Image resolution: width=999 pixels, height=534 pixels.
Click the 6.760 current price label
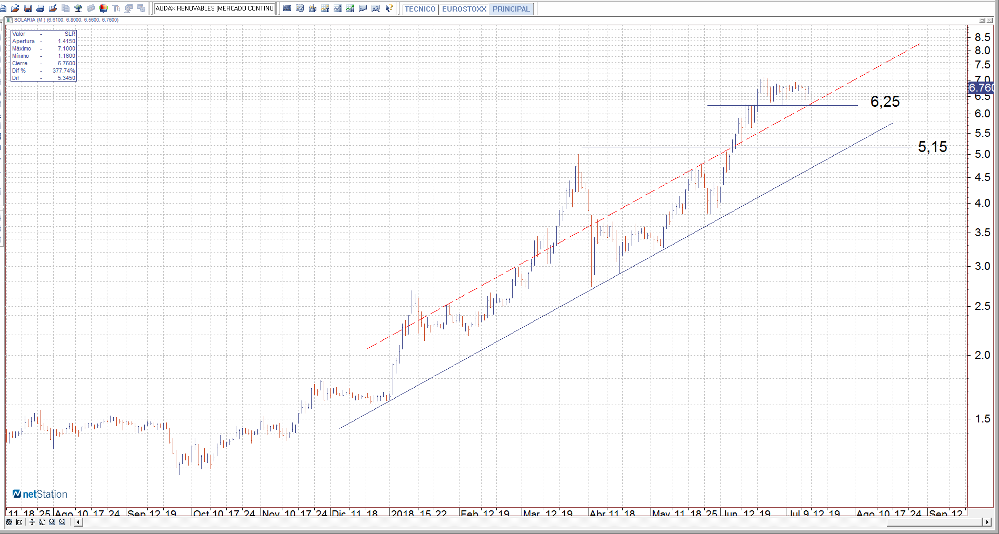(982, 87)
